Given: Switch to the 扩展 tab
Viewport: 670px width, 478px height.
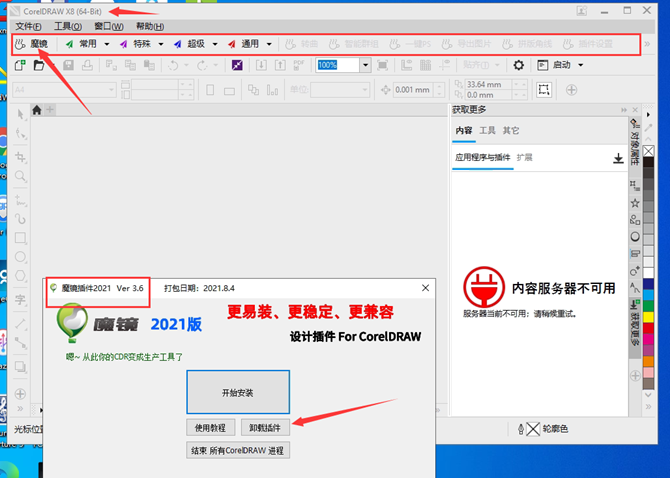Looking at the screenshot, I should point(525,158).
